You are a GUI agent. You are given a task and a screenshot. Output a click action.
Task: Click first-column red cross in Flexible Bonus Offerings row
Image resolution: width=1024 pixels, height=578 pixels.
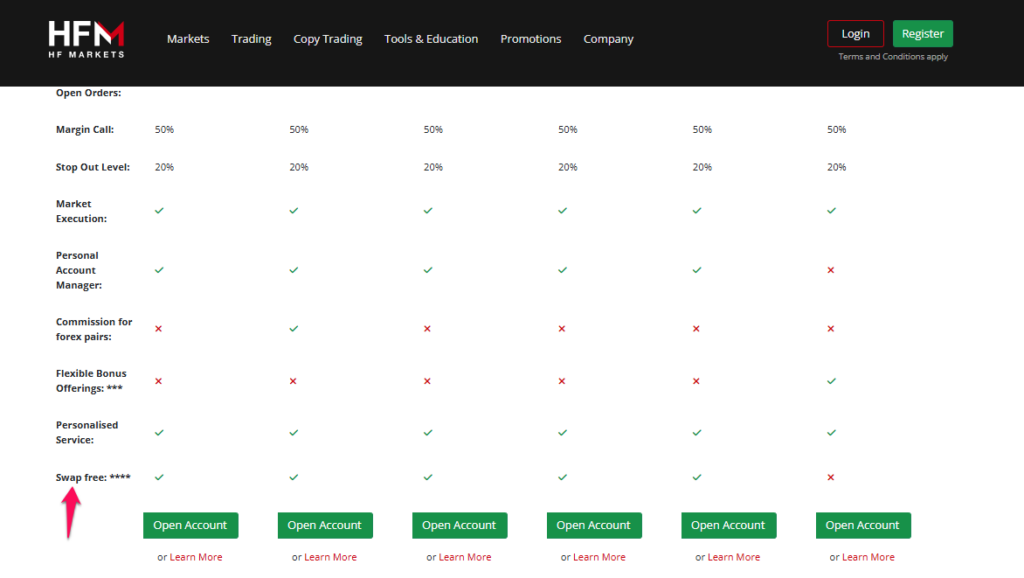pyautogui.click(x=158, y=381)
